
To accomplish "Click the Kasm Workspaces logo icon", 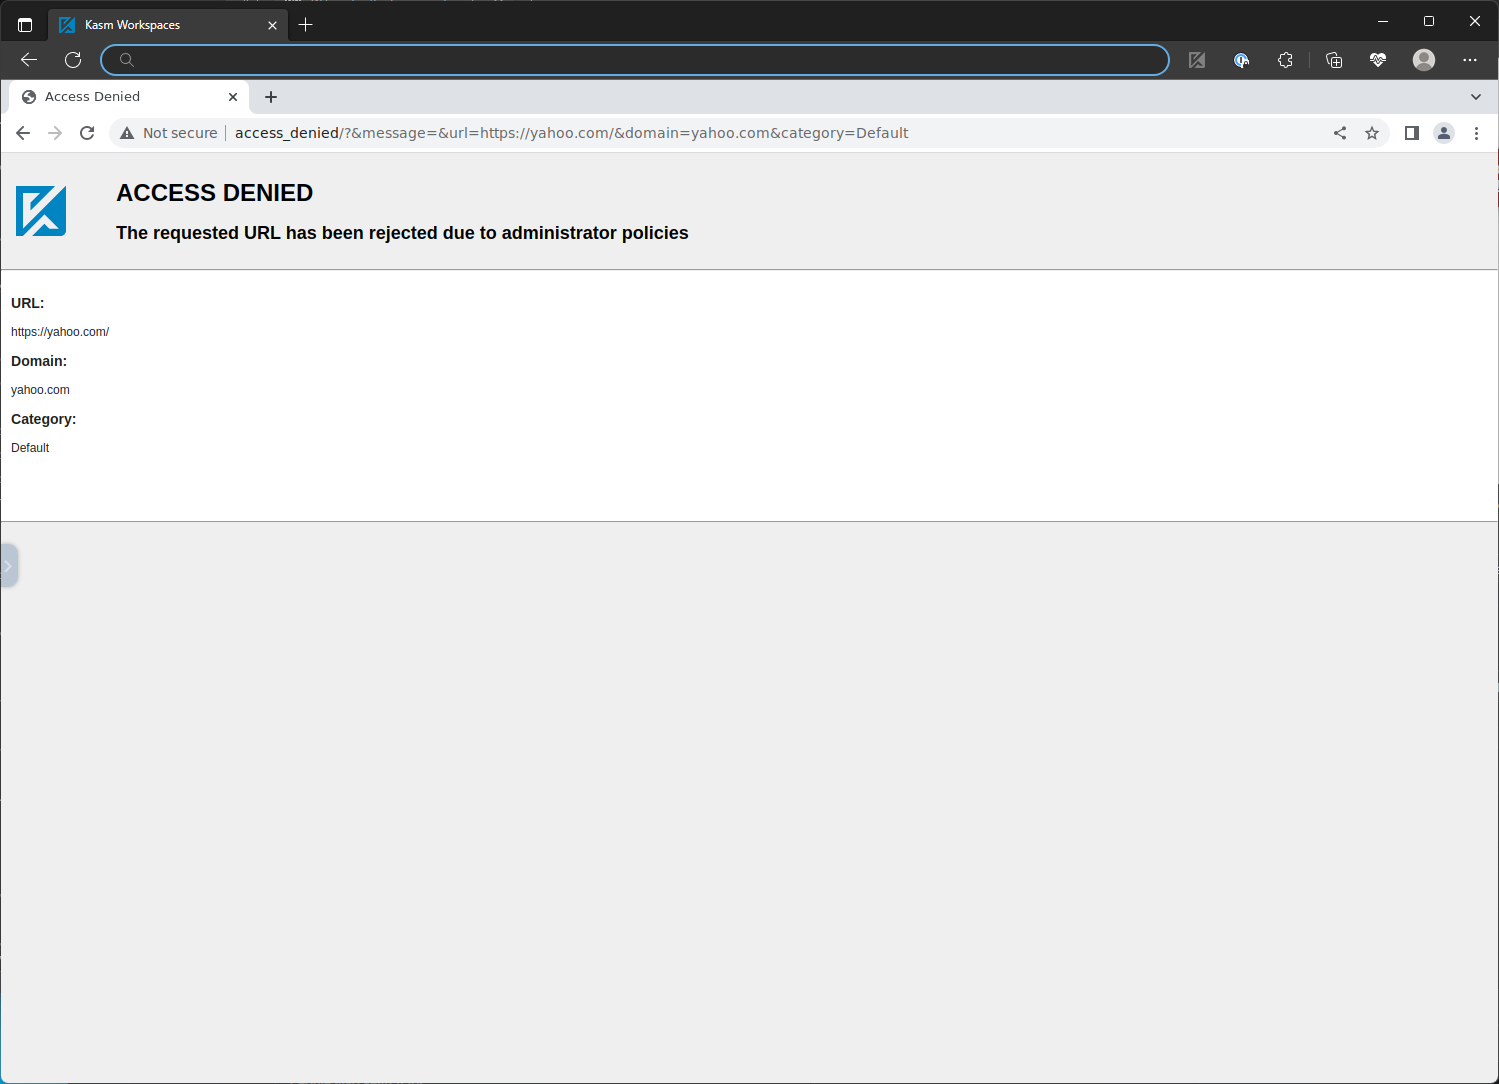I will 40,210.
